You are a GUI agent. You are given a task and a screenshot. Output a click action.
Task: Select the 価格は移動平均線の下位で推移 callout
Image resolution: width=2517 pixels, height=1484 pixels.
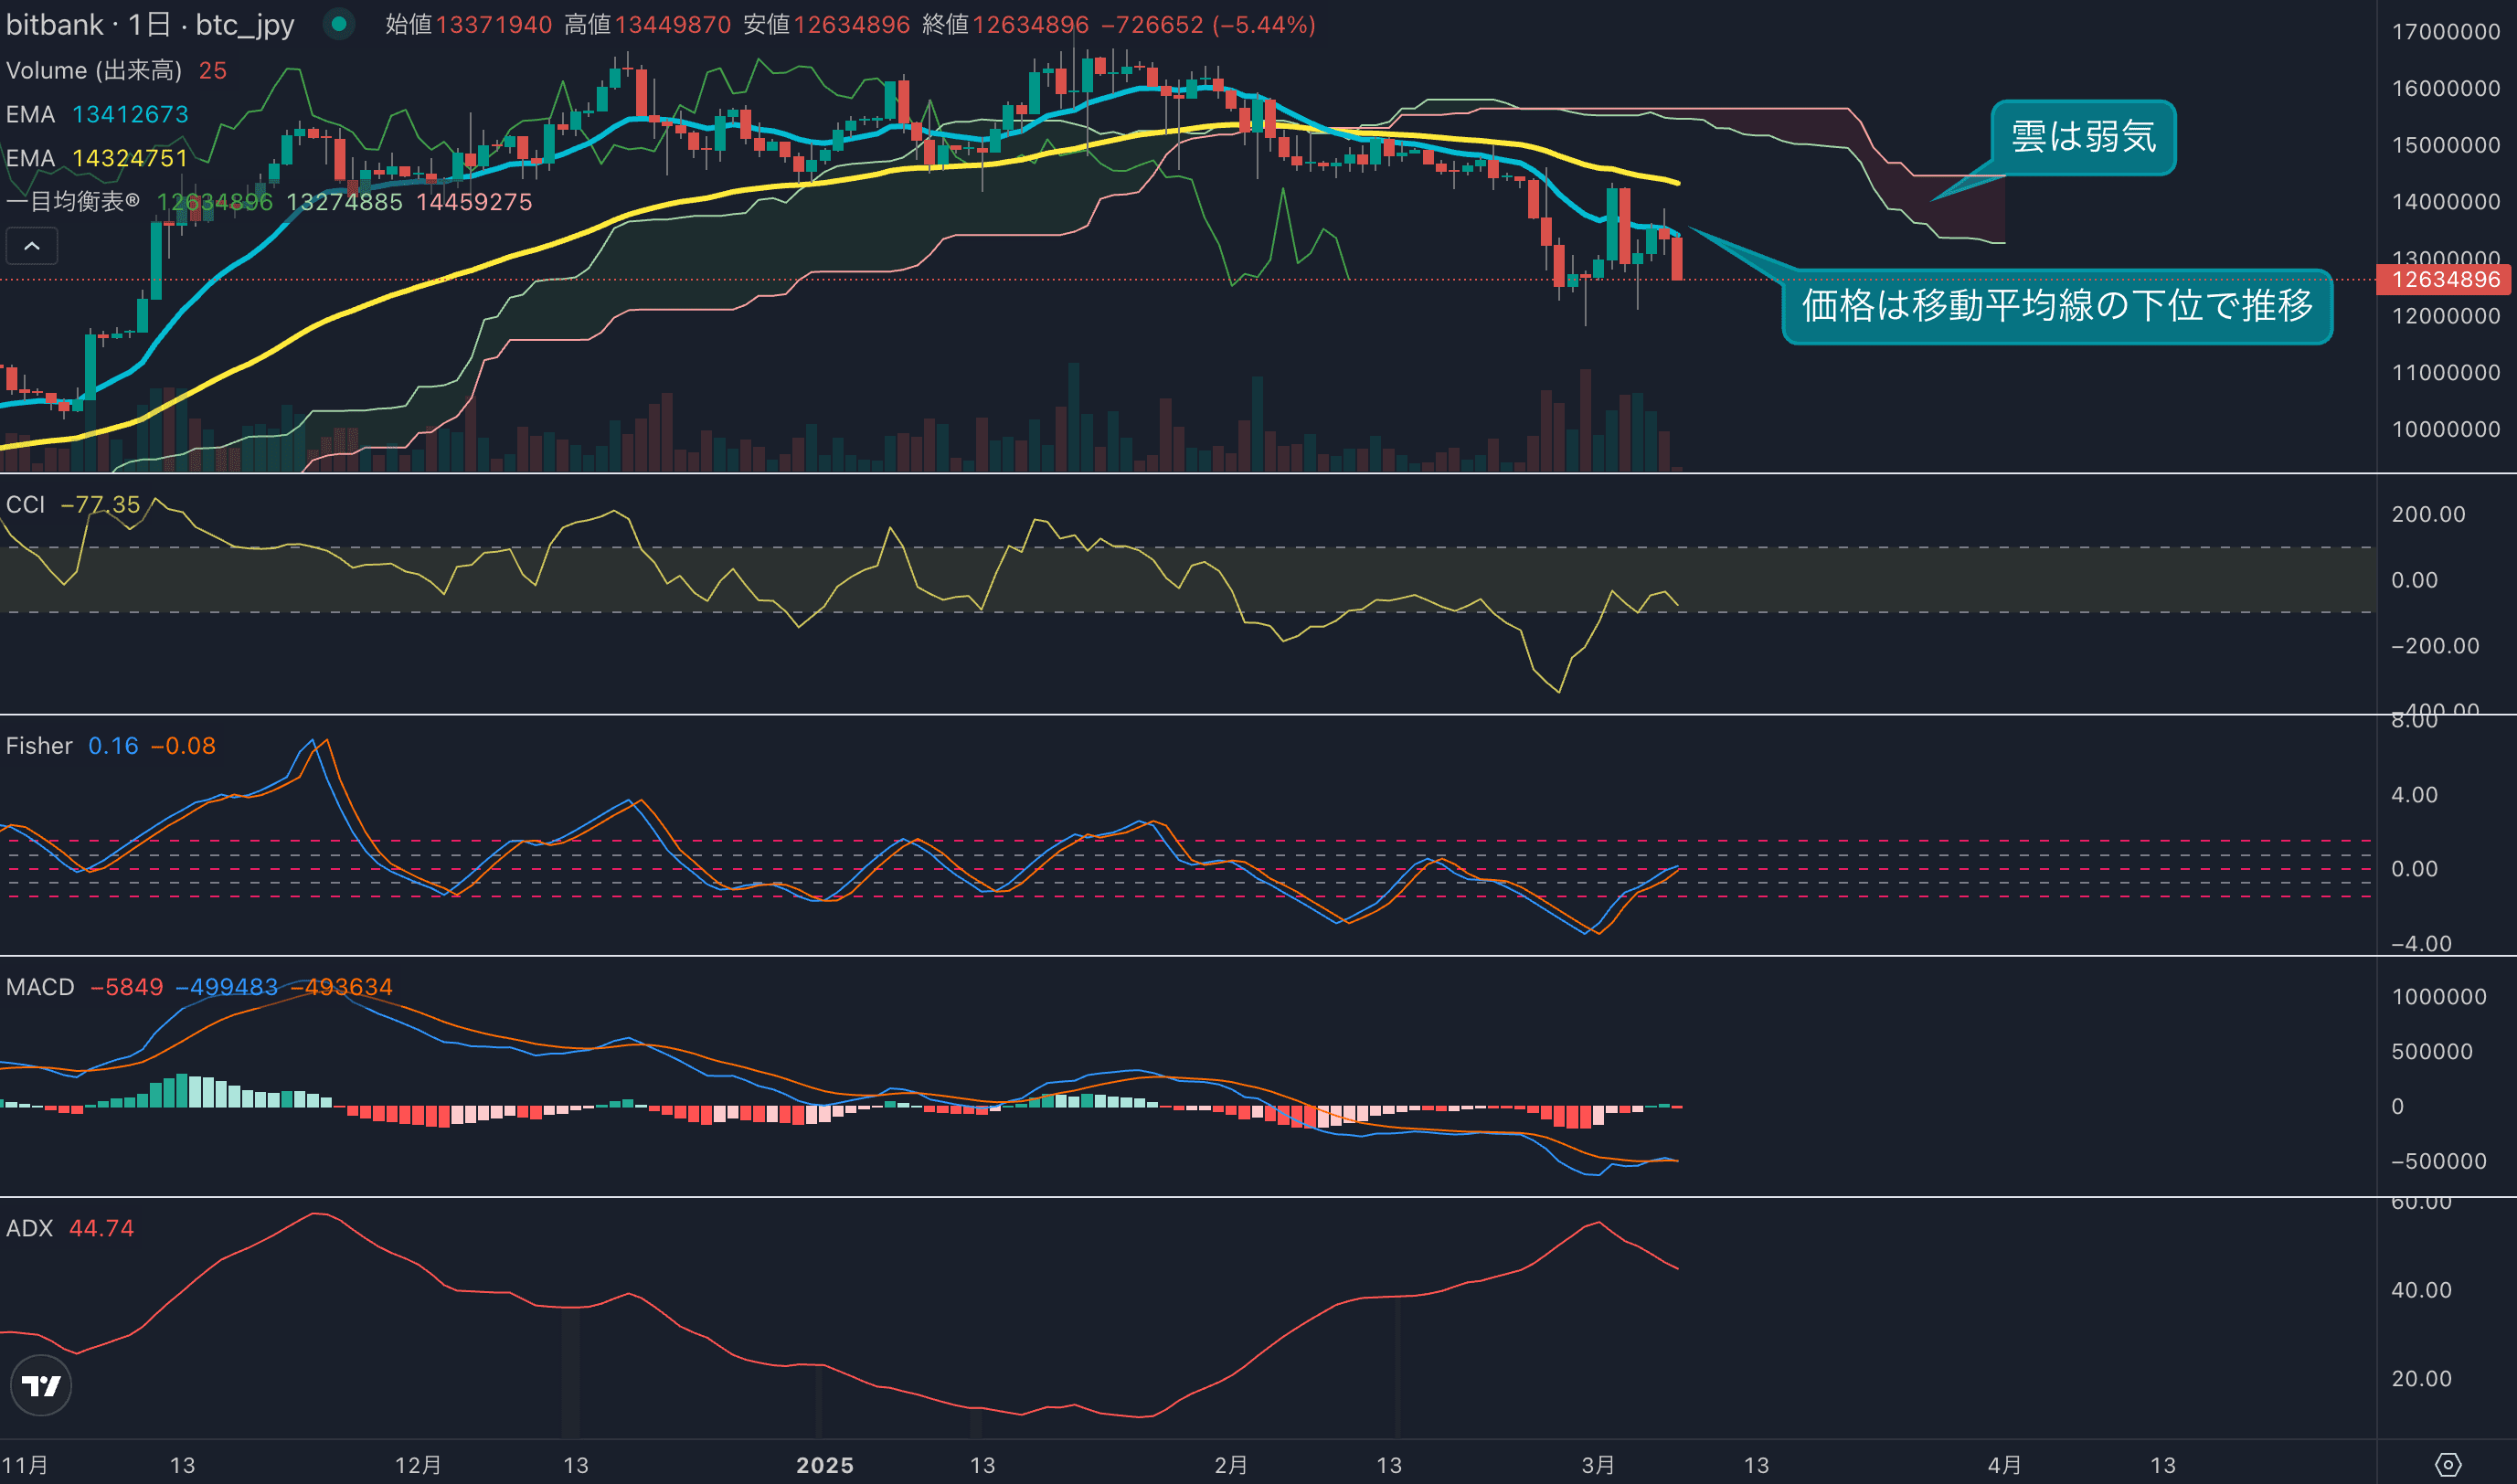pyautogui.click(x=2056, y=306)
